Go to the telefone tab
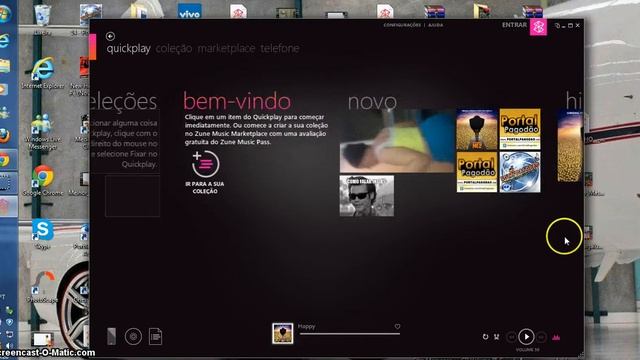This screenshot has width=640, height=360. pos(280,49)
